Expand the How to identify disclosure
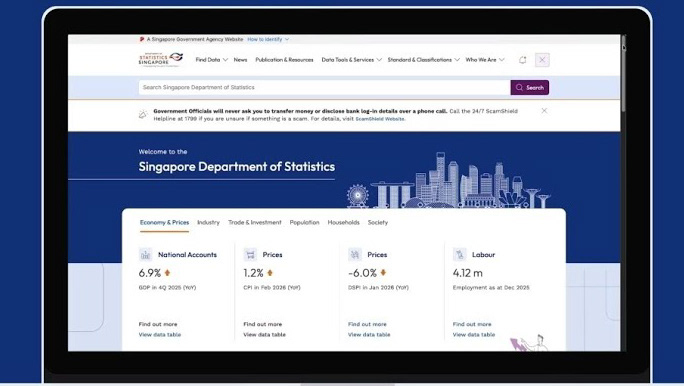684x386 pixels. pos(268,39)
